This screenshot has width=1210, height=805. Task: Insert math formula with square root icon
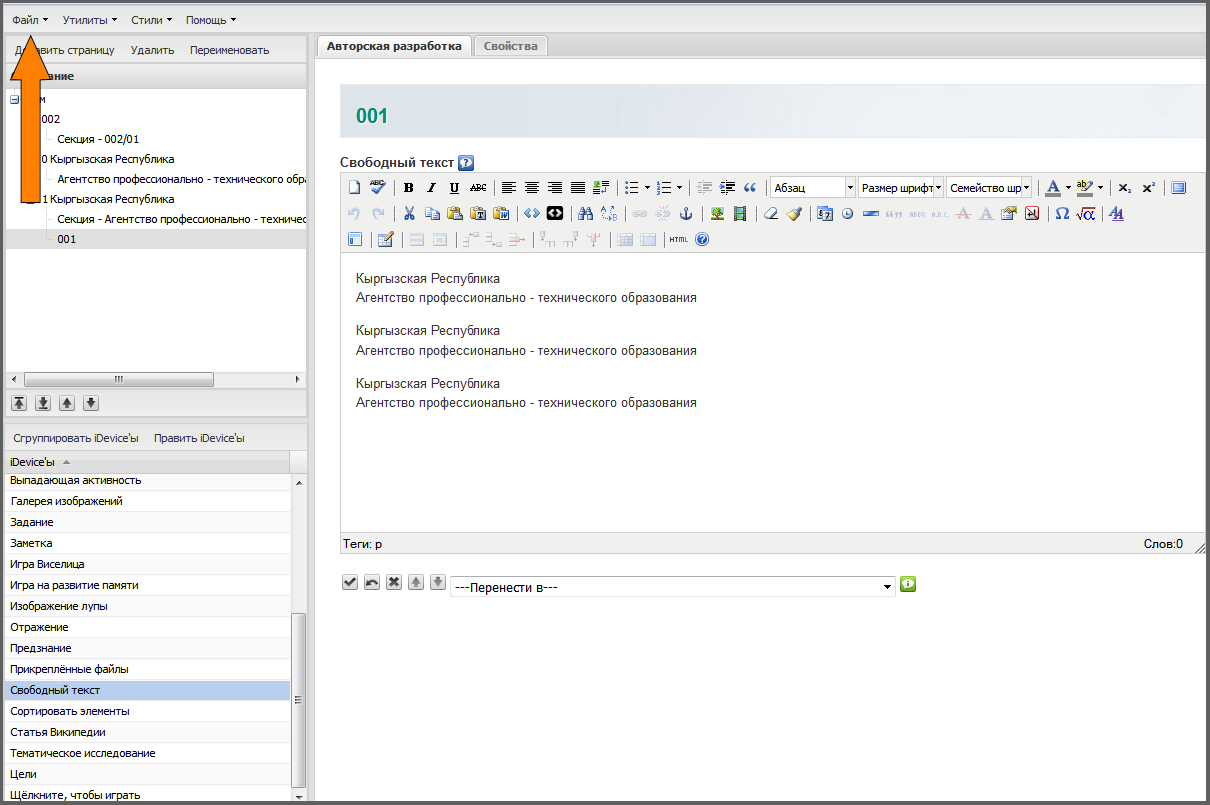(1086, 214)
